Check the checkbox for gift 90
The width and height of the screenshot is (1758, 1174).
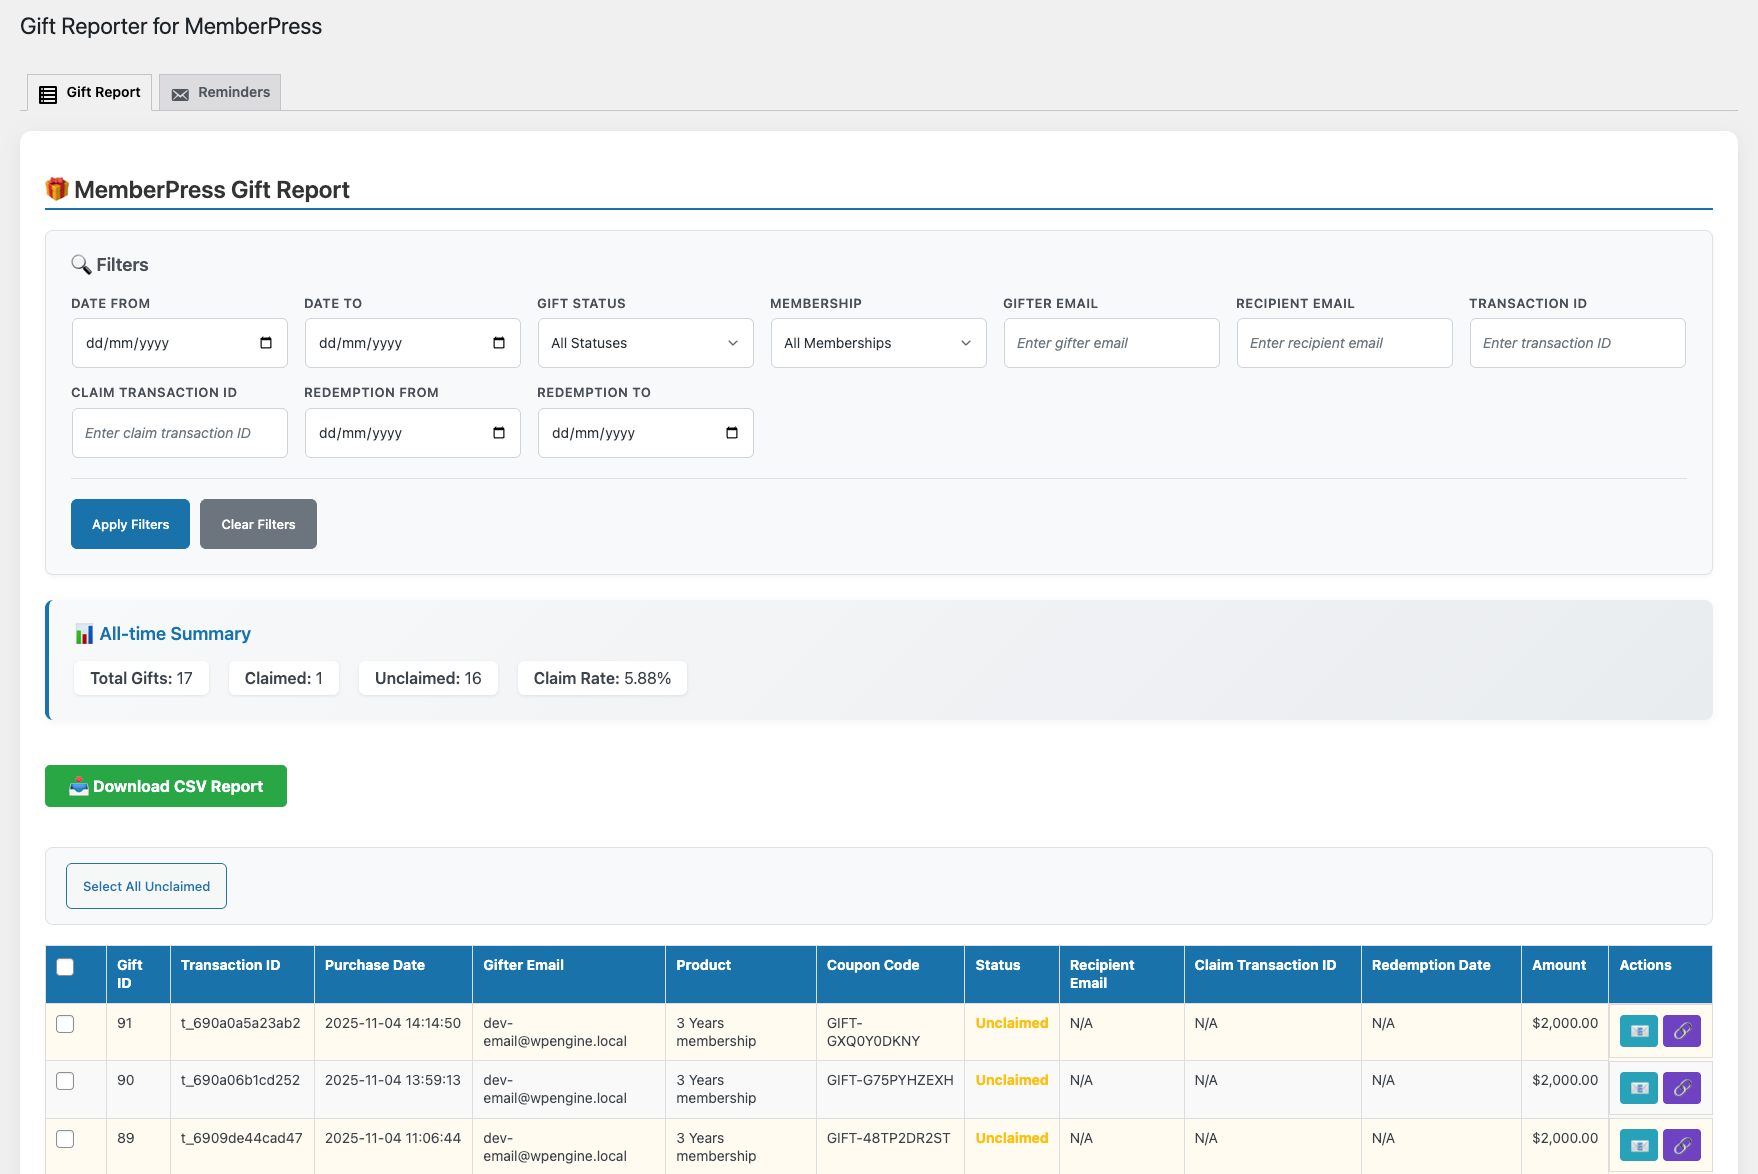tap(65, 1081)
